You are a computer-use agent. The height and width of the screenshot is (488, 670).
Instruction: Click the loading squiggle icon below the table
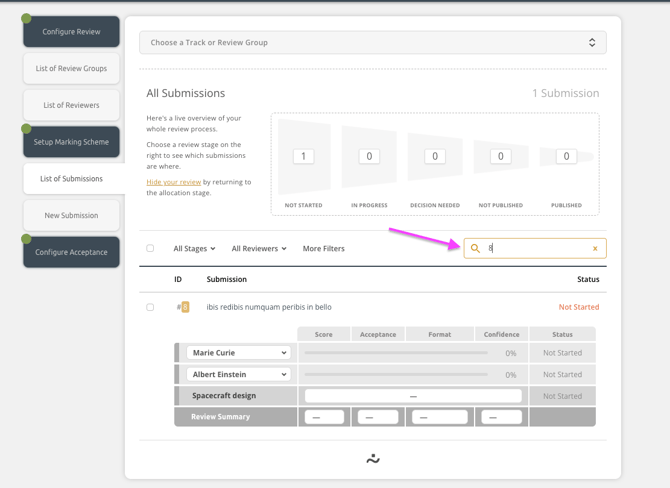[373, 459]
